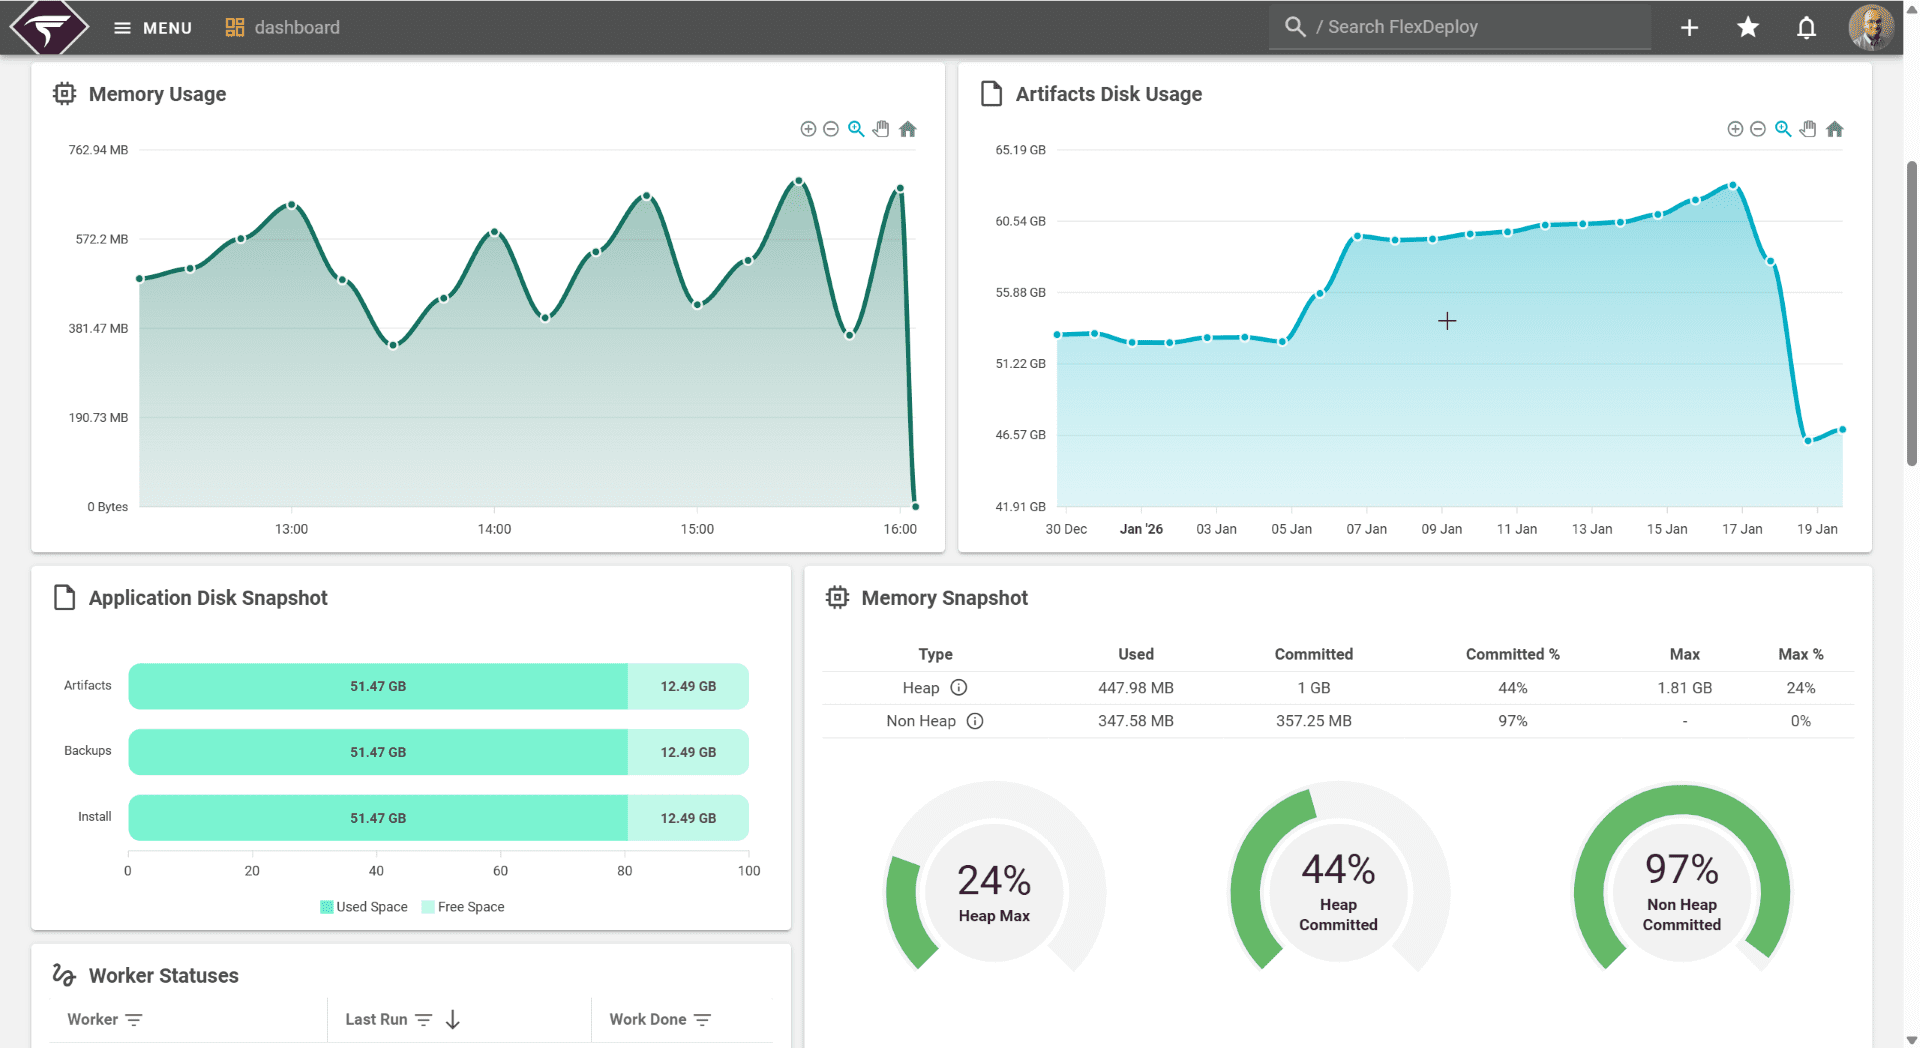Toggle selection zoom on Artifacts Disk chart
This screenshot has width=1920, height=1048.
pyautogui.click(x=1783, y=129)
